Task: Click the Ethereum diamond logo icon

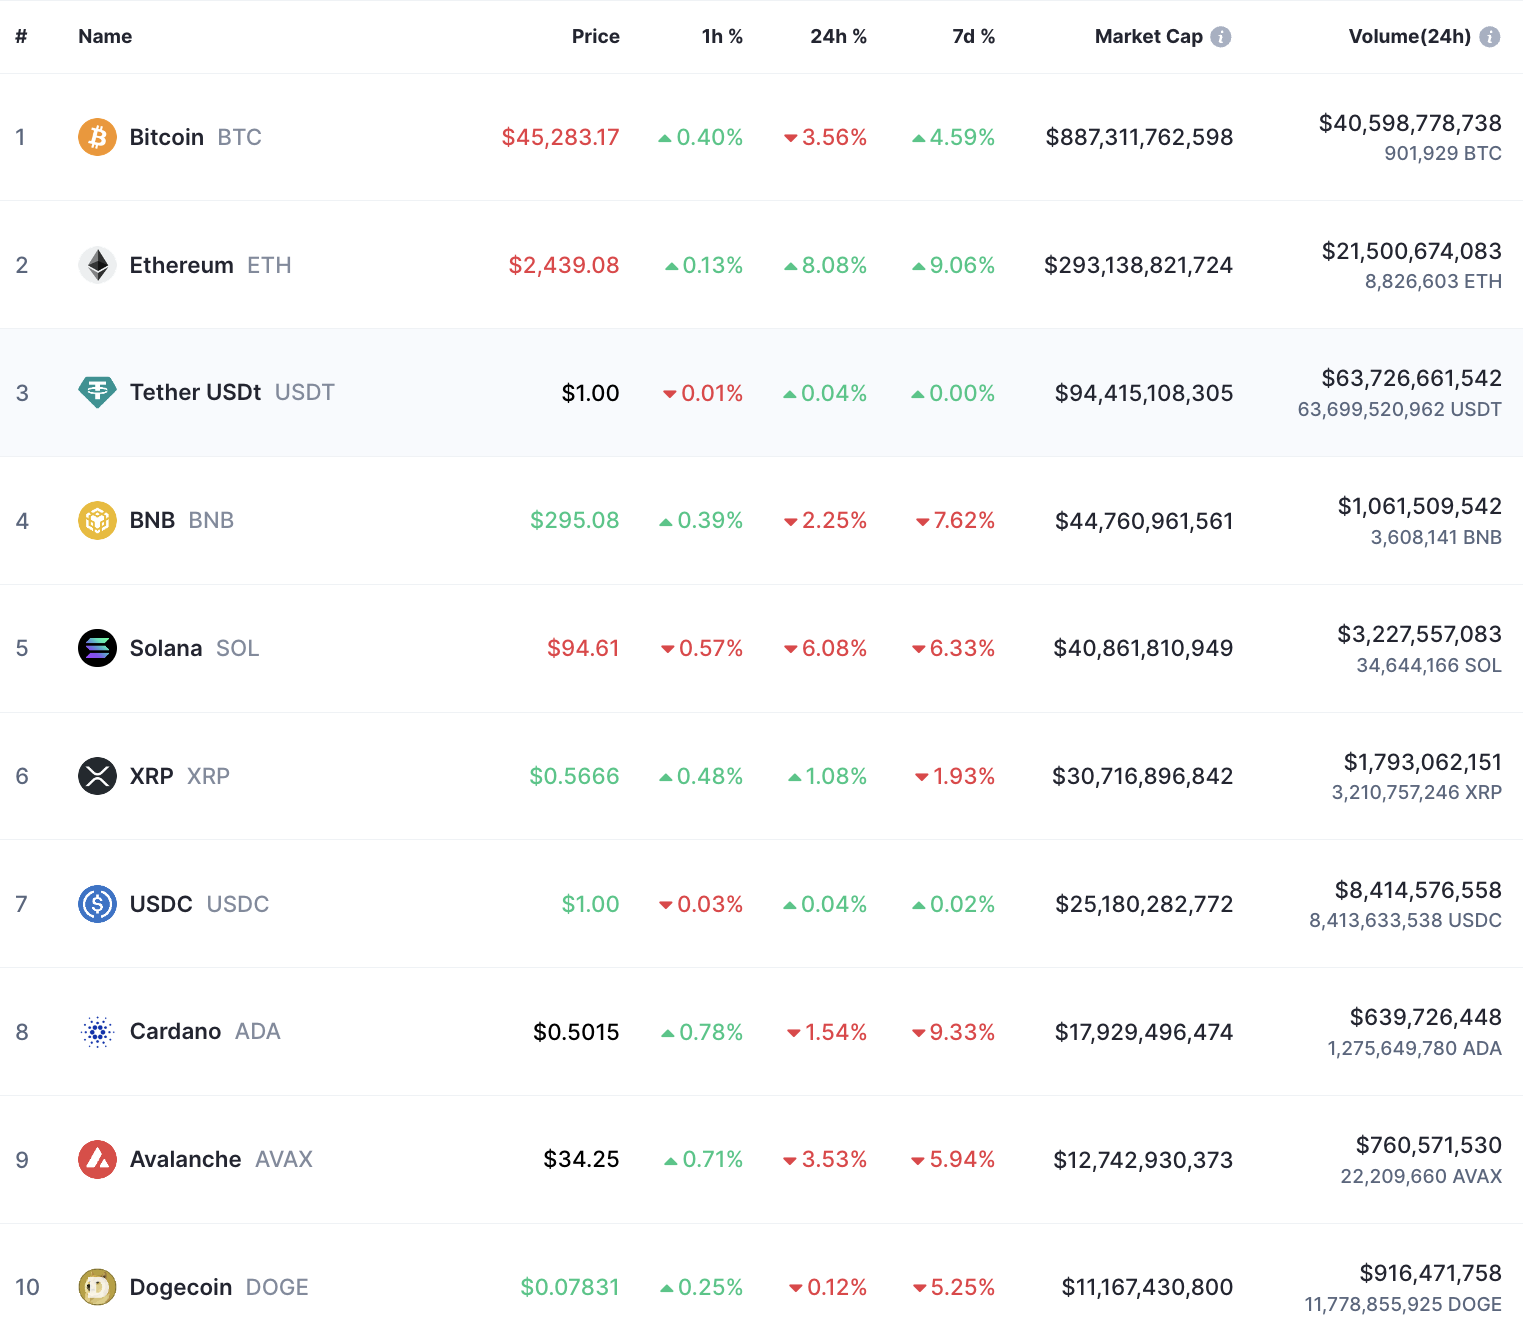Action: [97, 265]
